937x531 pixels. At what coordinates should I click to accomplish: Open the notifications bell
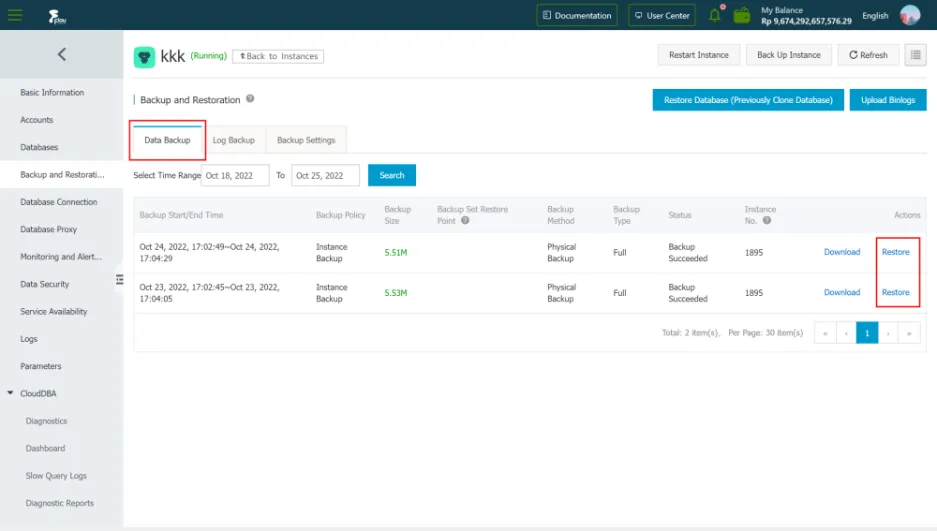[715, 15]
